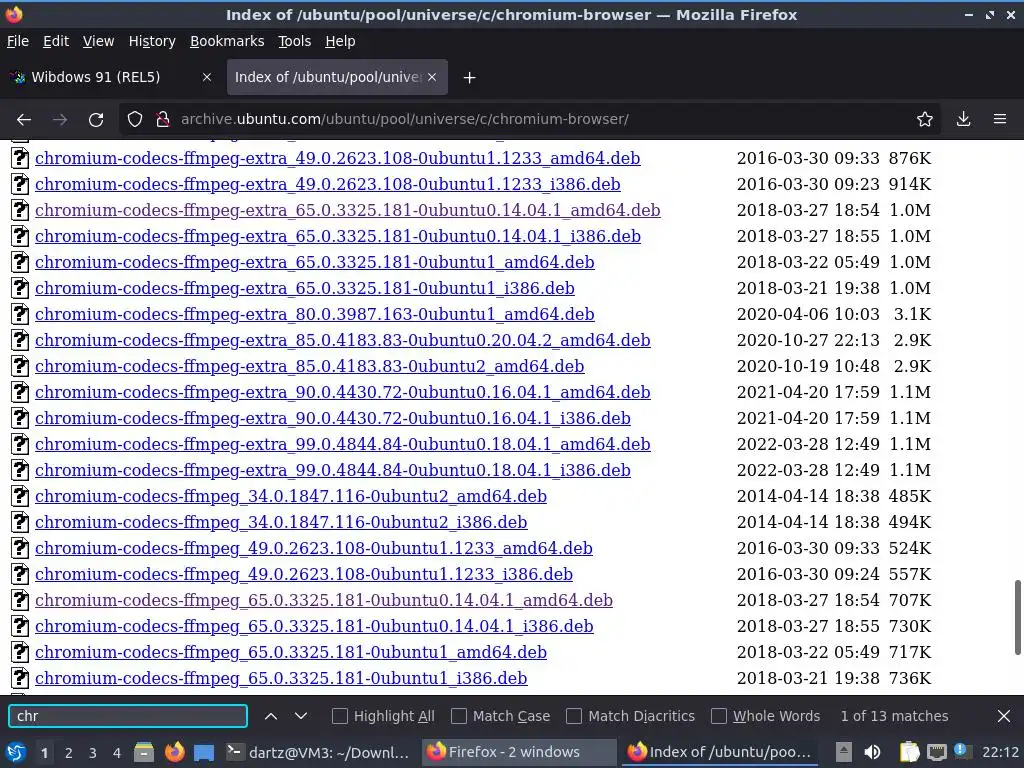Image resolution: width=1024 pixels, height=768 pixels.
Task: Open the Edit menu
Action: (56, 41)
